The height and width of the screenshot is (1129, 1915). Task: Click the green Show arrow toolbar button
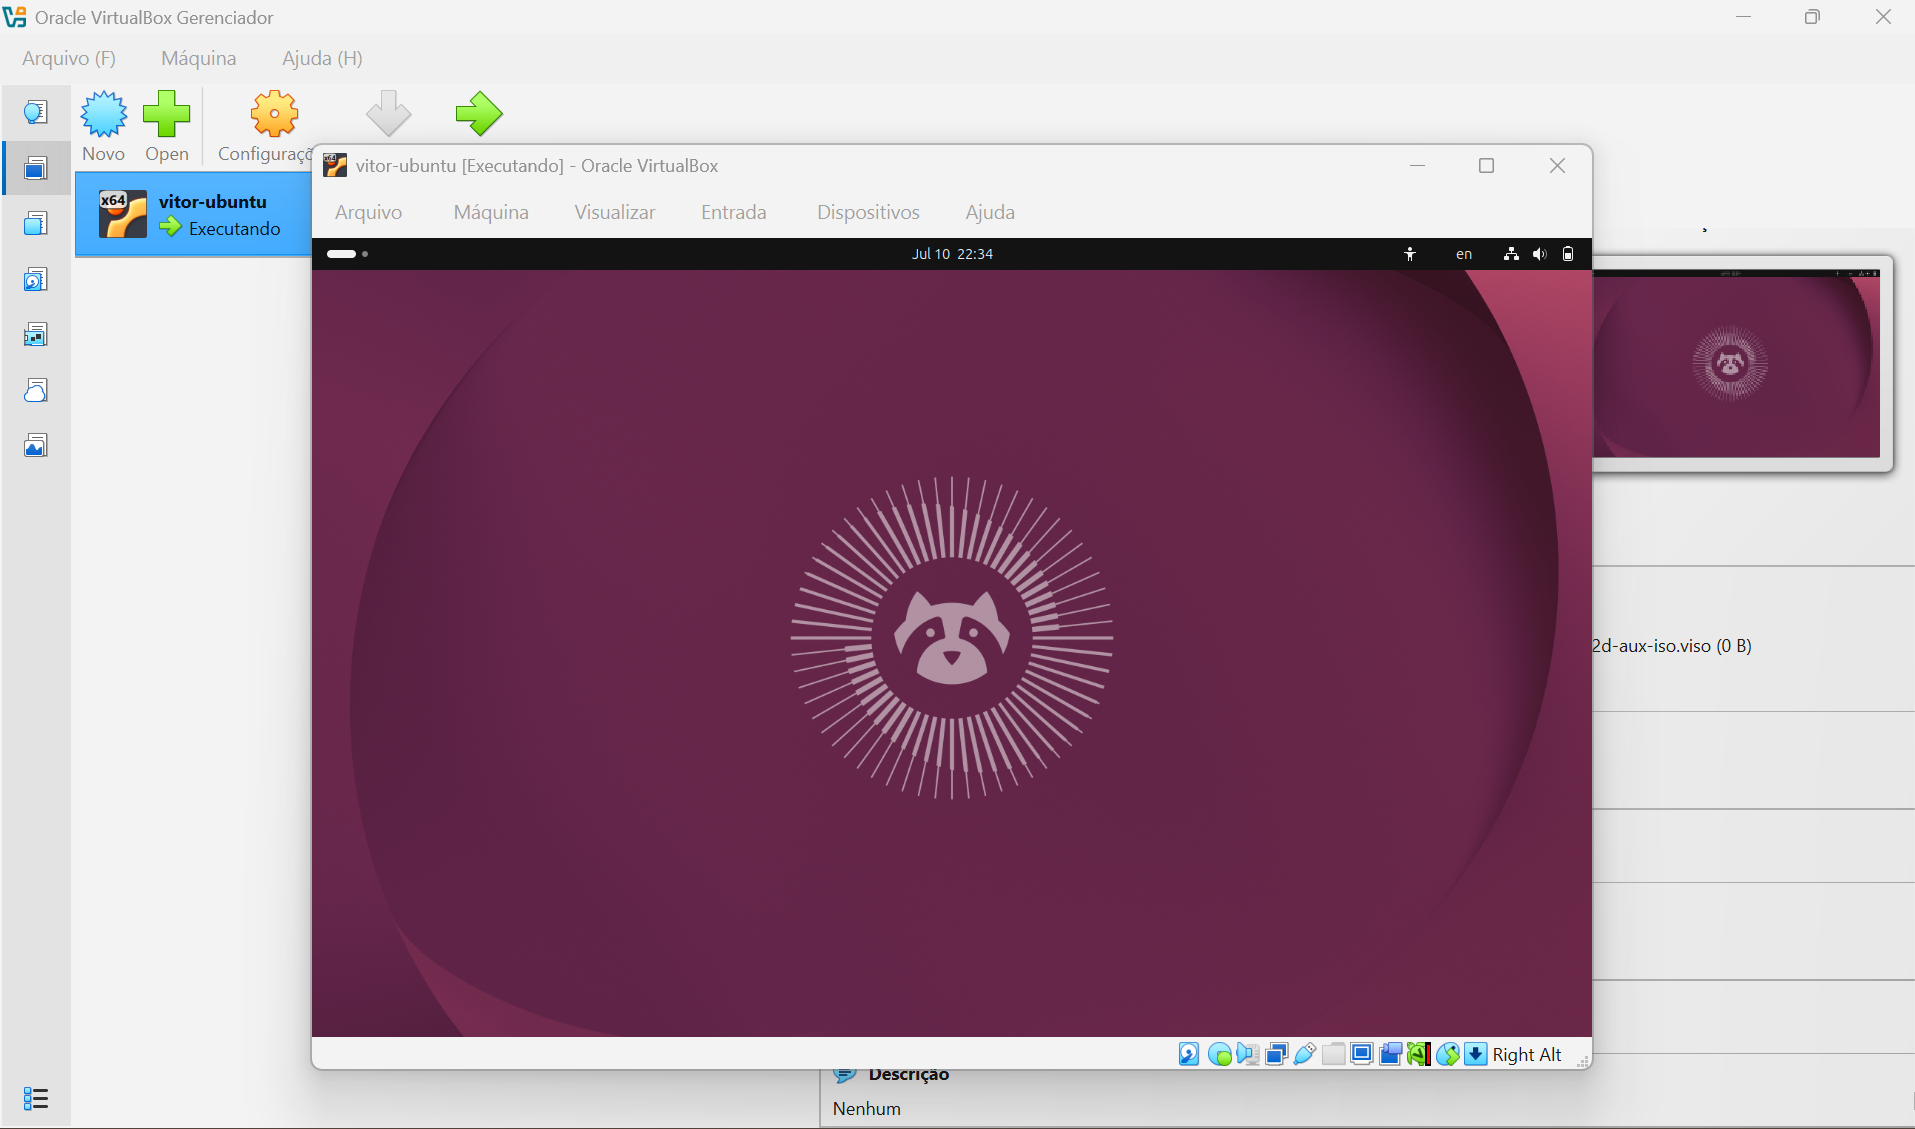point(479,113)
